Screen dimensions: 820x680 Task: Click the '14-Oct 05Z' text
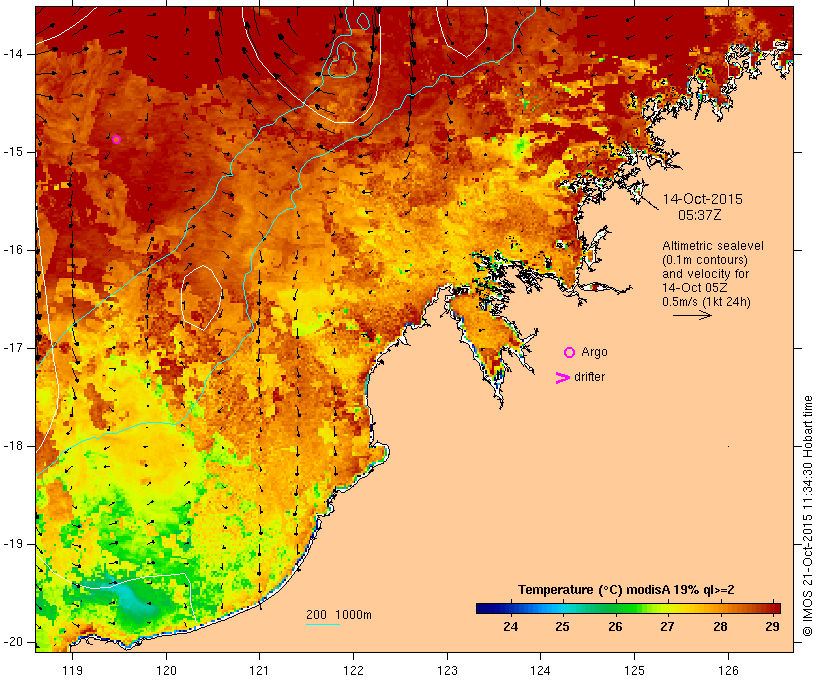click(694, 288)
